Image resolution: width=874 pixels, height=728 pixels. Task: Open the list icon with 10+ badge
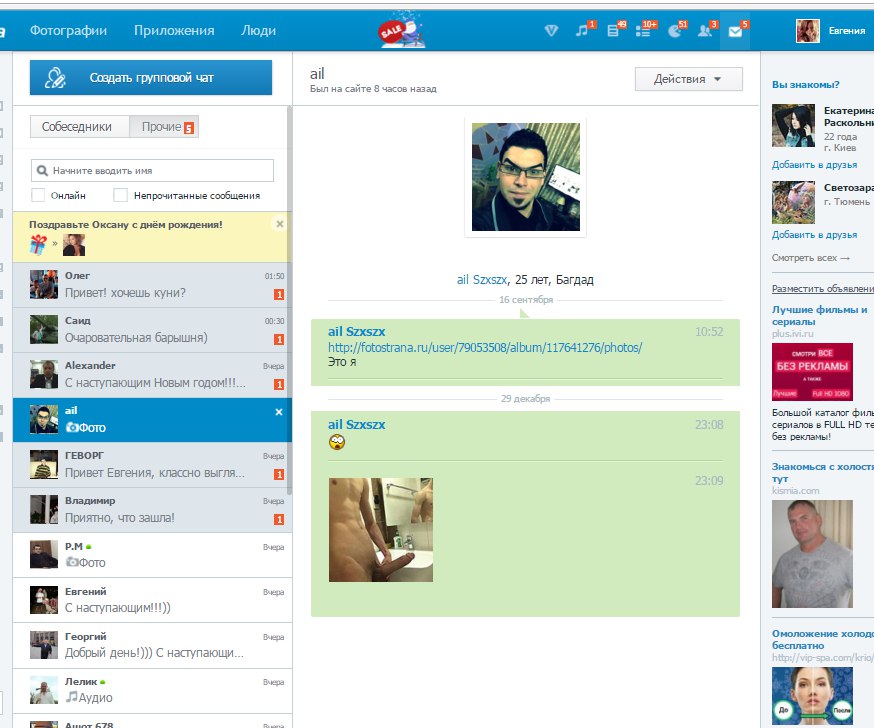pyautogui.click(x=643, y=31)
